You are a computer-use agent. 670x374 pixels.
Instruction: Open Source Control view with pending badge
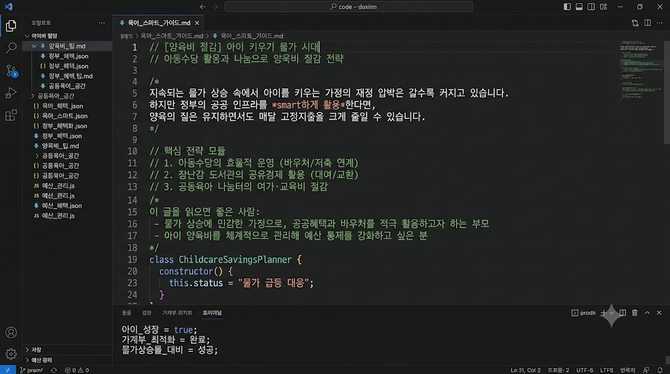coord(12,71)
